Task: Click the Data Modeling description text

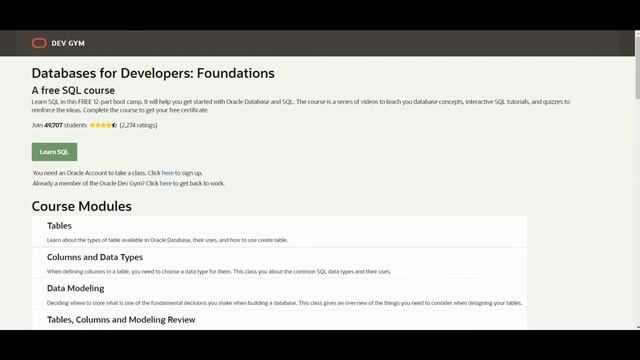Action: [284, 303]
